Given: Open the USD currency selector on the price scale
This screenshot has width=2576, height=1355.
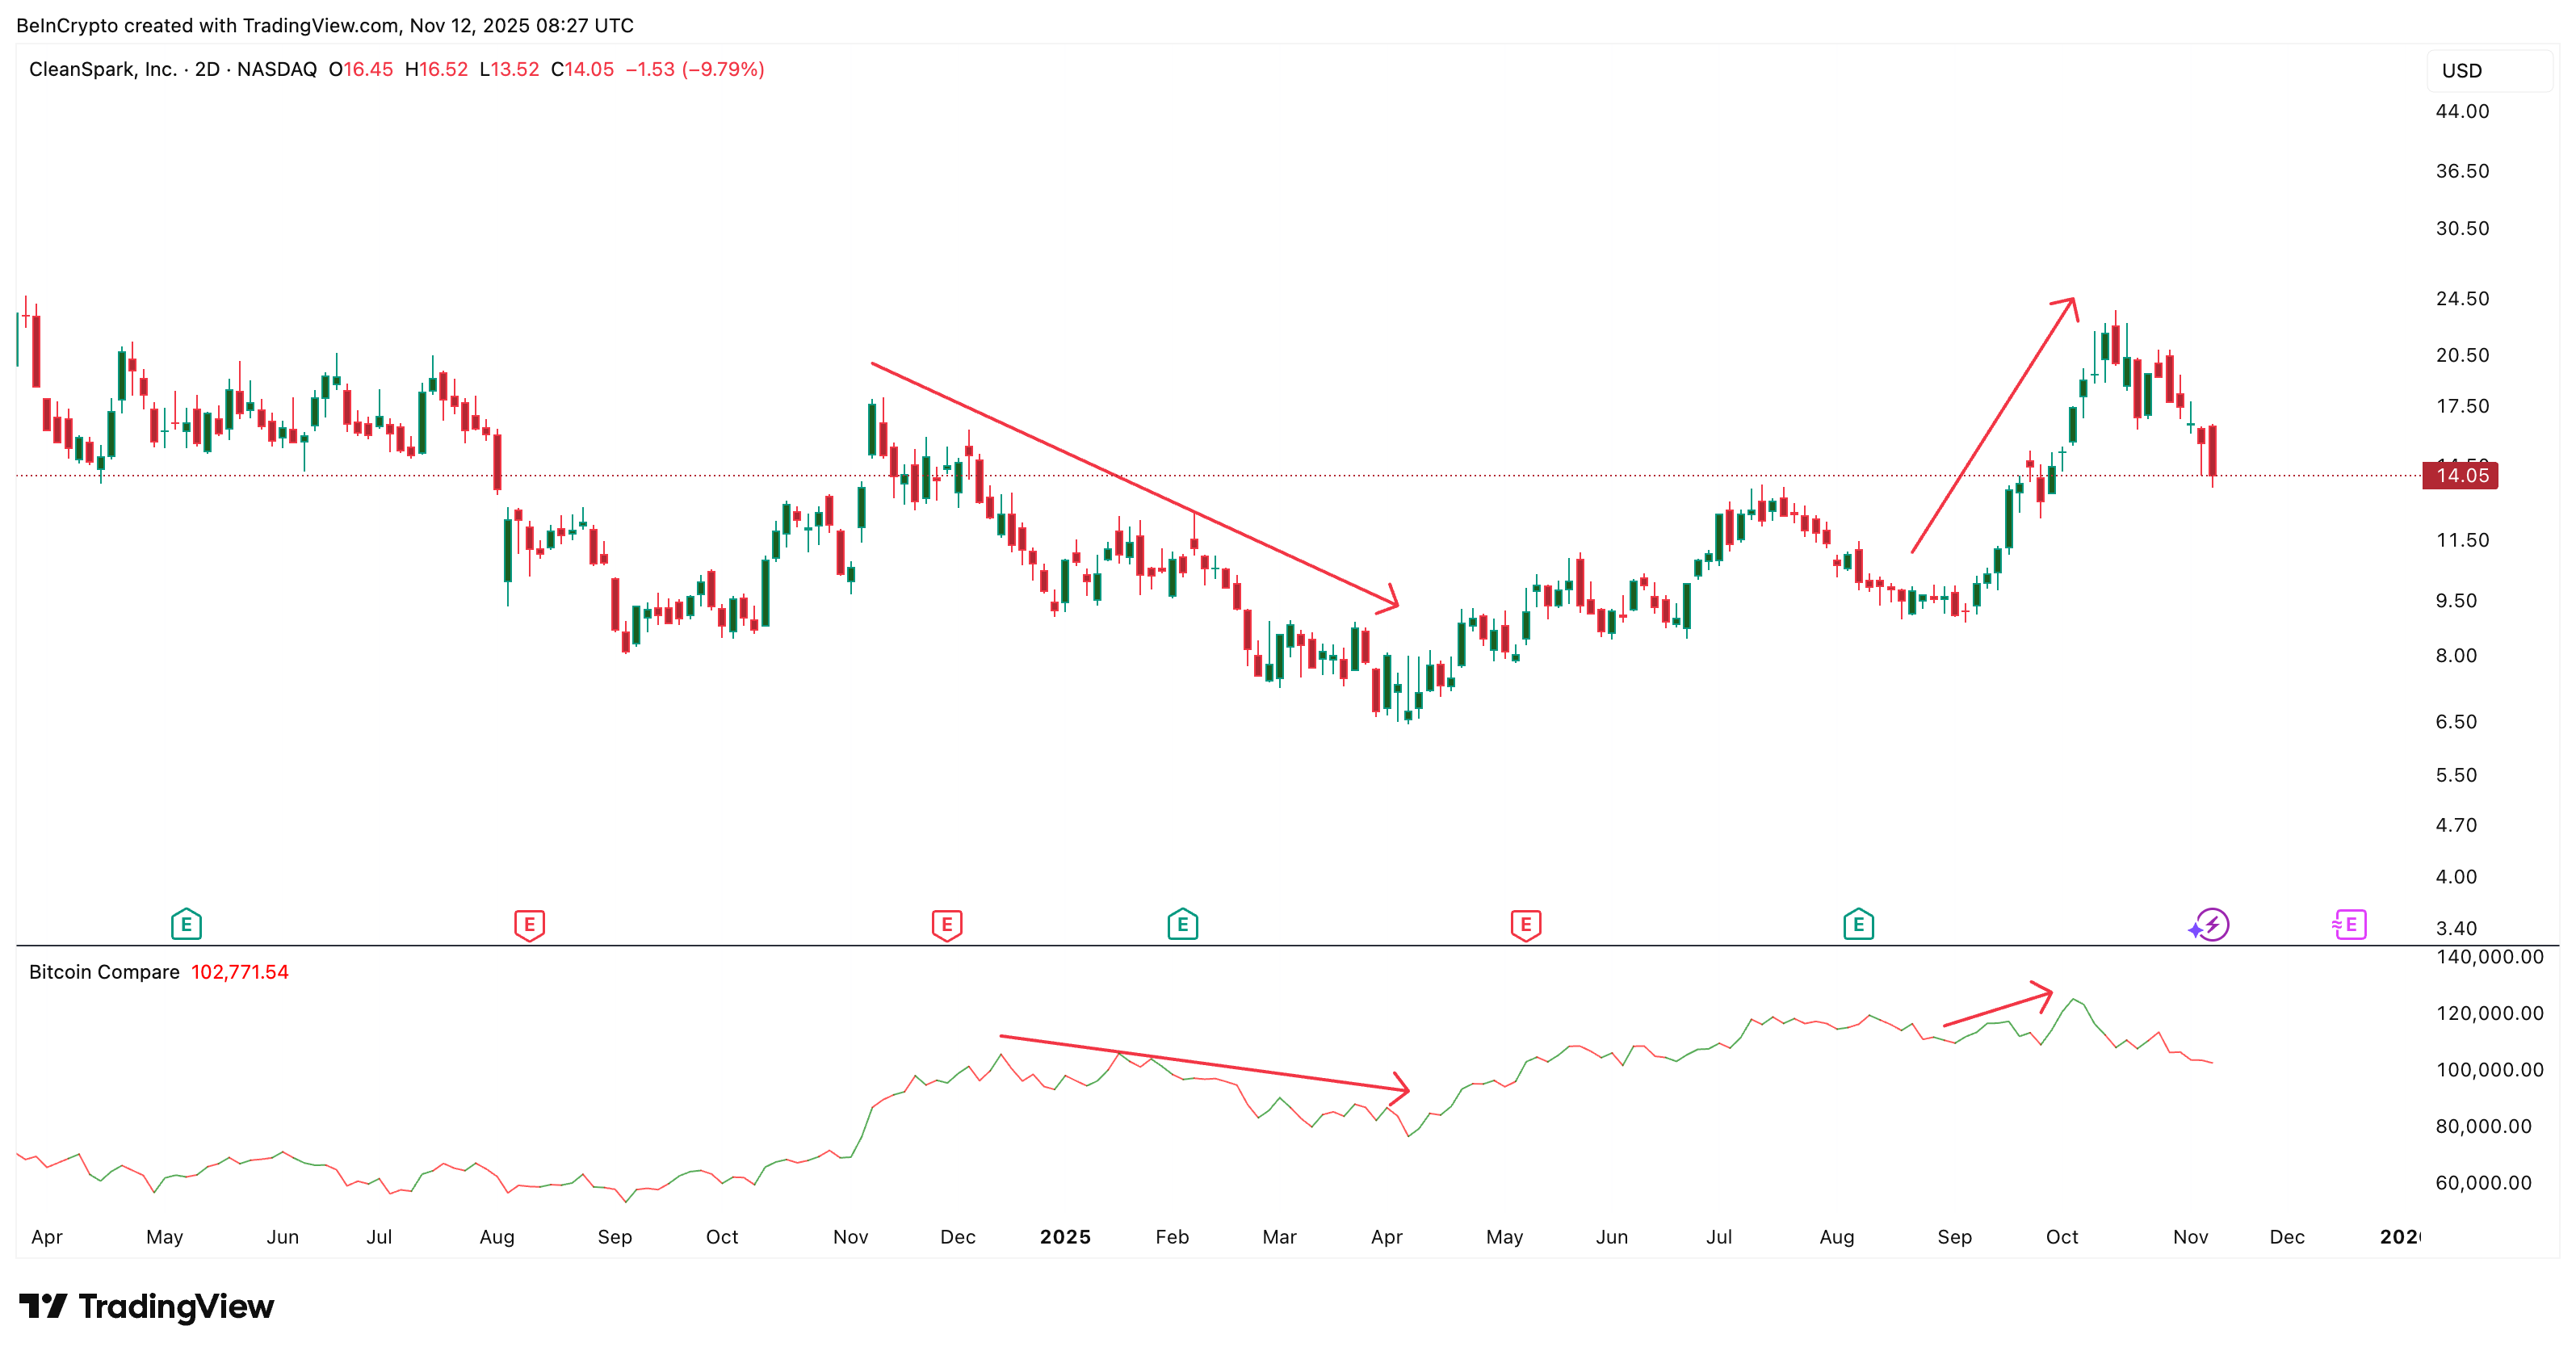Looking at the screenshot, I should click(x=2462, y=70).
